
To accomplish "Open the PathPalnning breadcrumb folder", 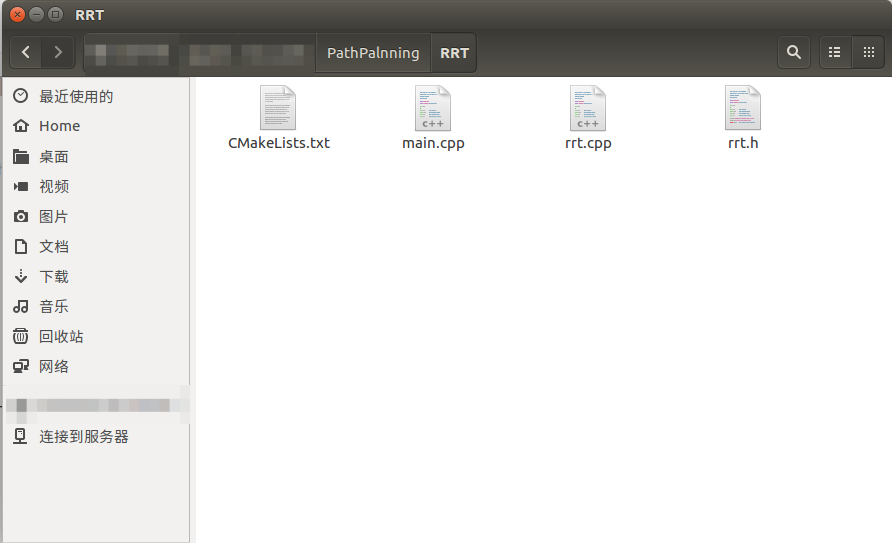I will point(373,53).
